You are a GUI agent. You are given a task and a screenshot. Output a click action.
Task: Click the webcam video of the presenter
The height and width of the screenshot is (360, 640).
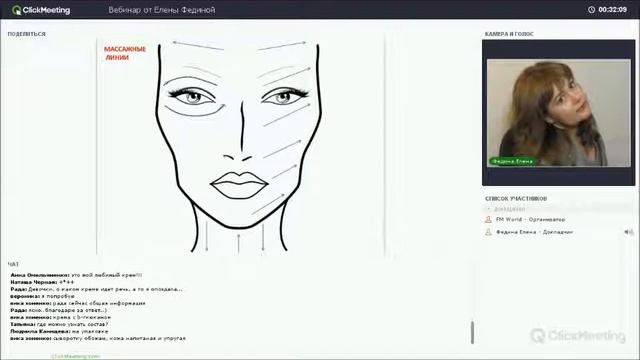[558, 113]
